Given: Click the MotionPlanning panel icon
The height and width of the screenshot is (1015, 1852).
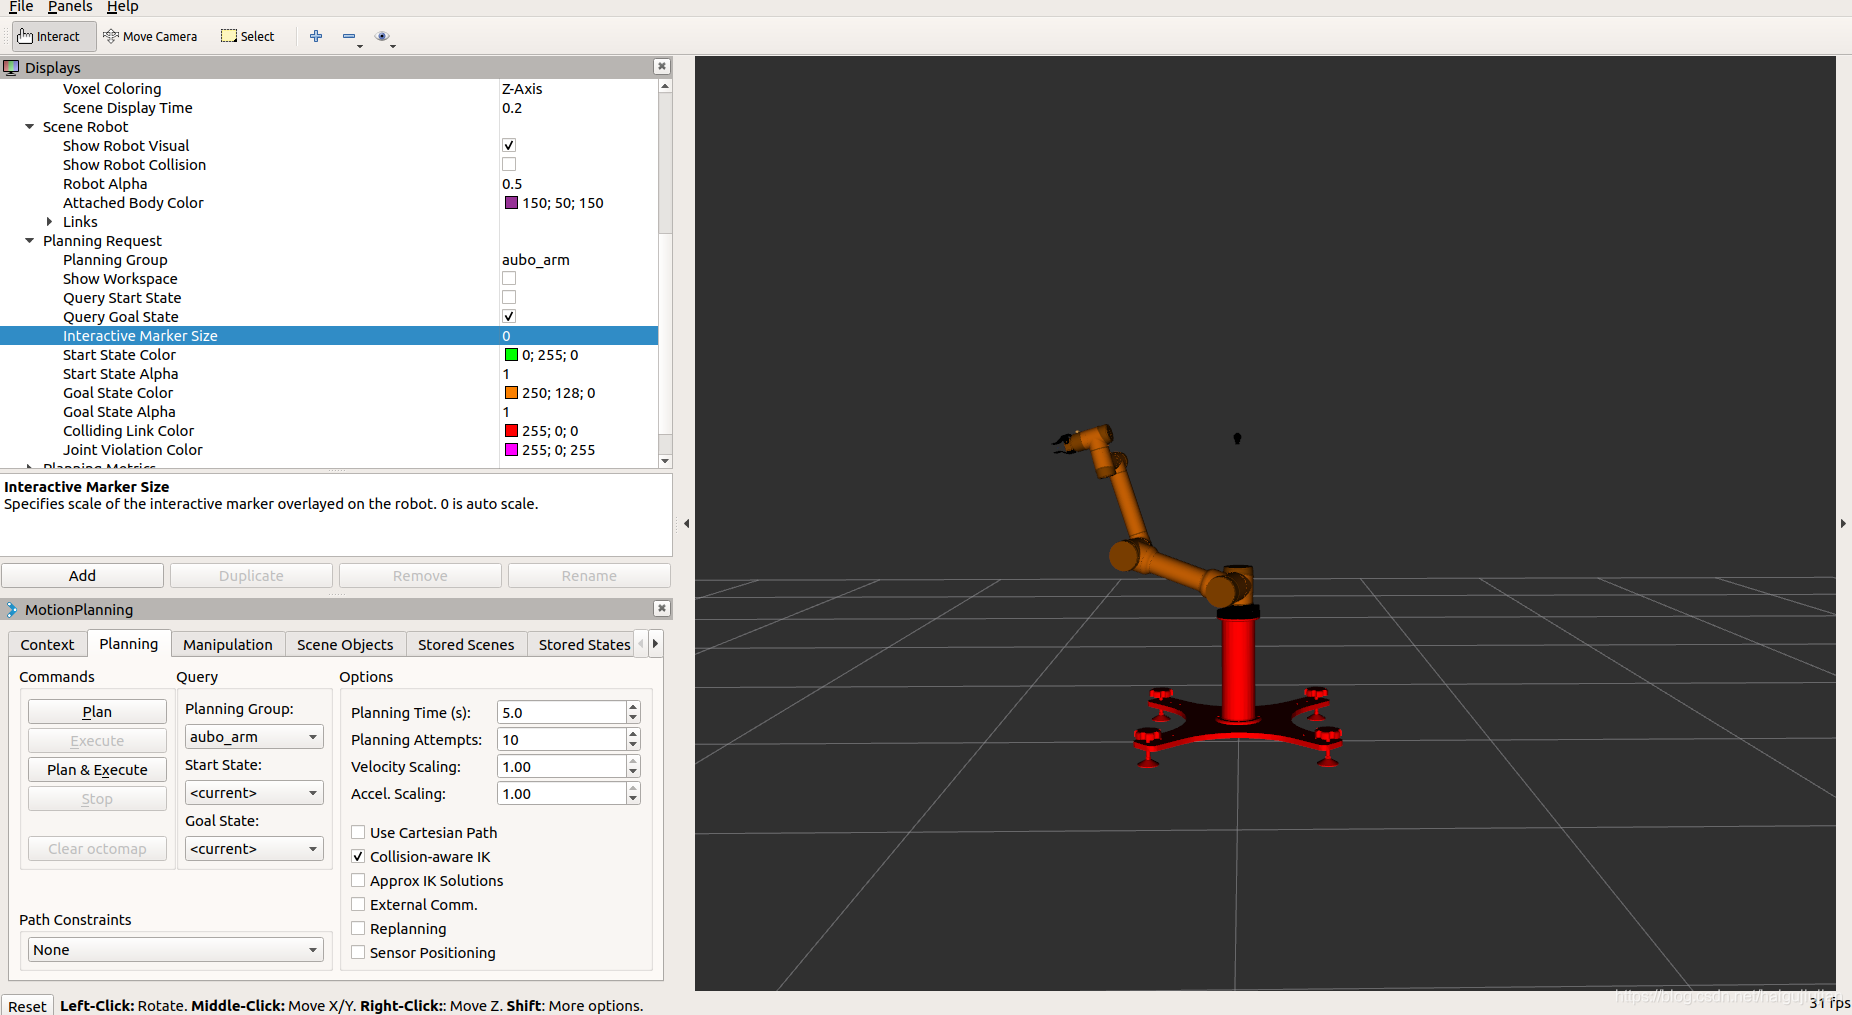Looking at the screenshot, I should click(12, 610).
